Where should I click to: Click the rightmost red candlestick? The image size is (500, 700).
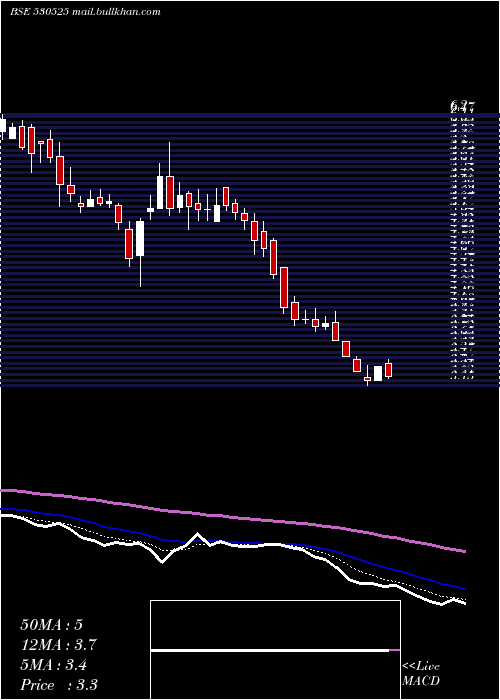tap(388, 370)
